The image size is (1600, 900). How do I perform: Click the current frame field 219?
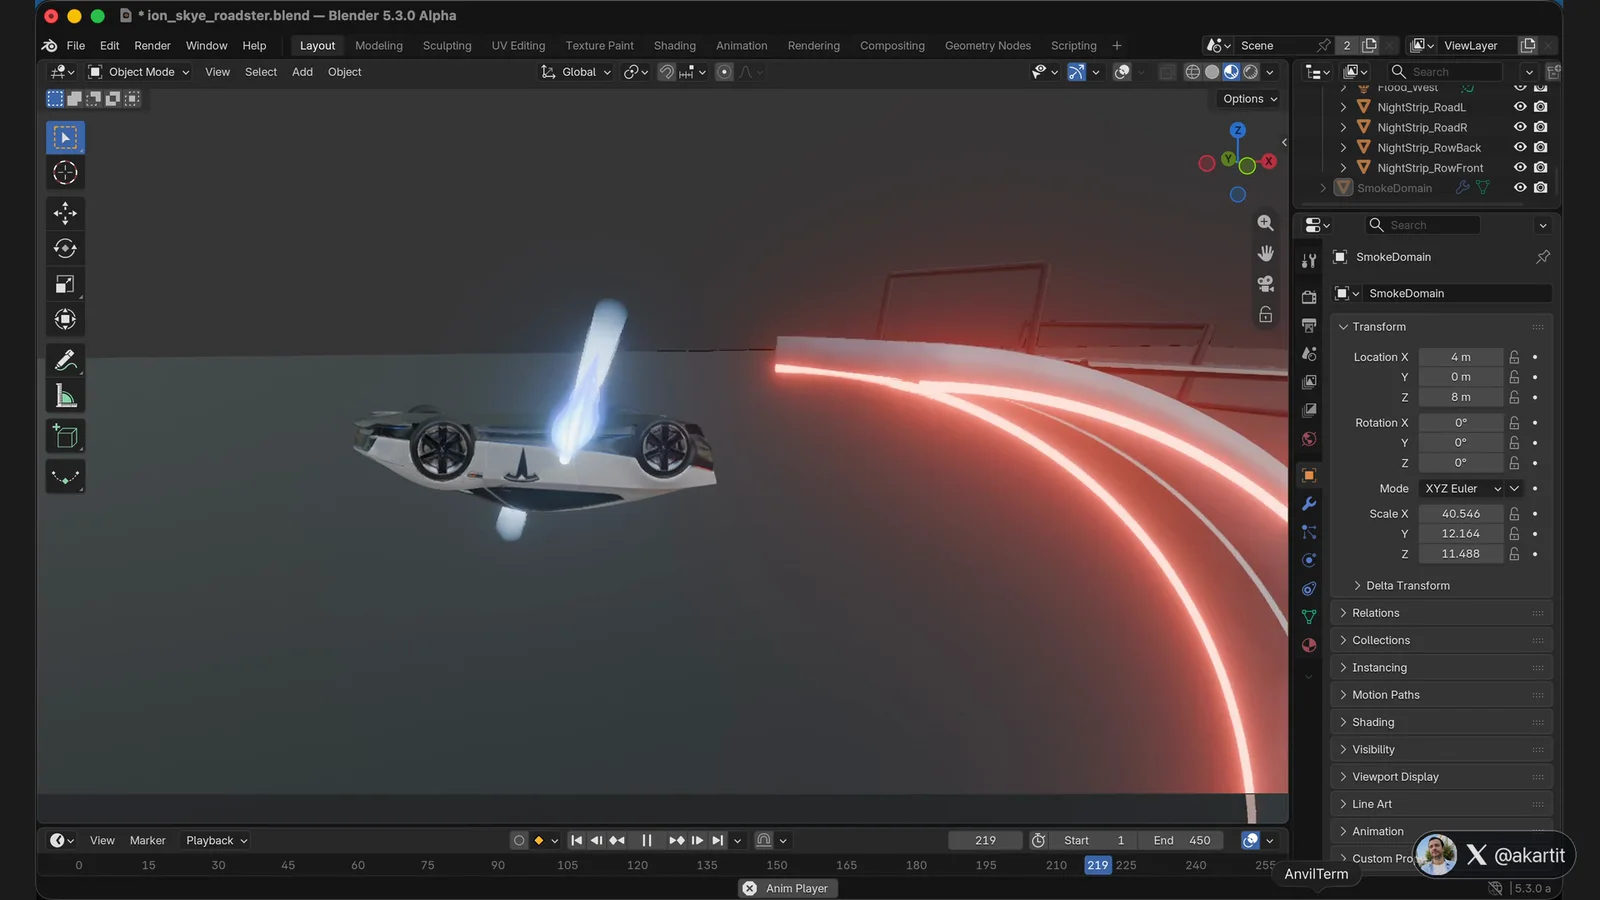(x=985, y=841)
